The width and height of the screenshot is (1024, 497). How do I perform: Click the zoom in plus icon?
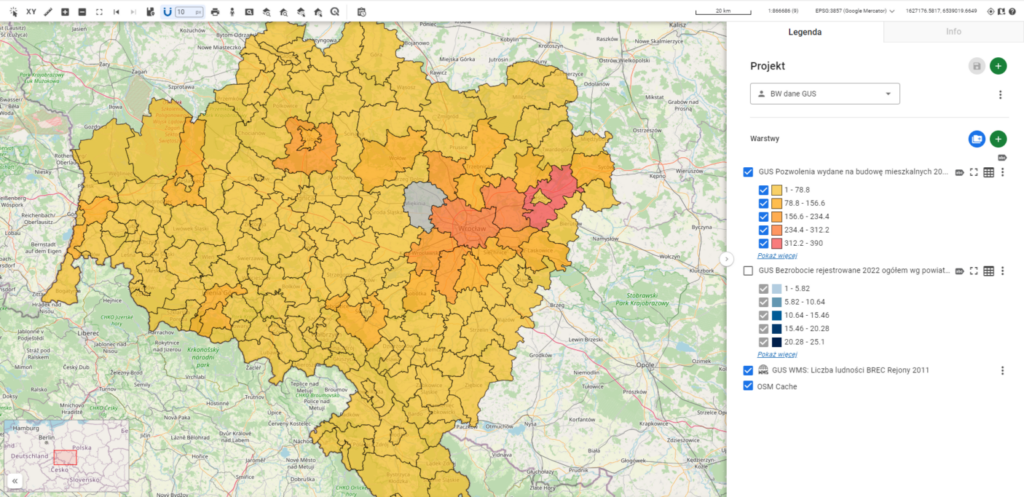[65, 11]
